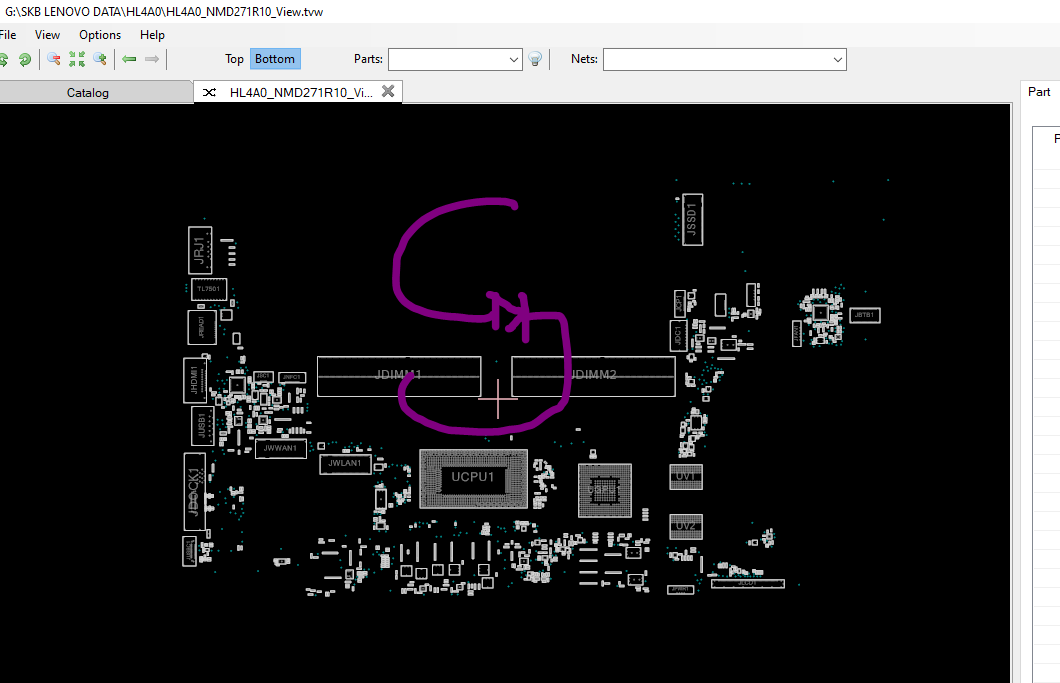Viewport: 1060px width, 683px height.
Task: Select the UCPU1 processor component
Action: [473, 477]
